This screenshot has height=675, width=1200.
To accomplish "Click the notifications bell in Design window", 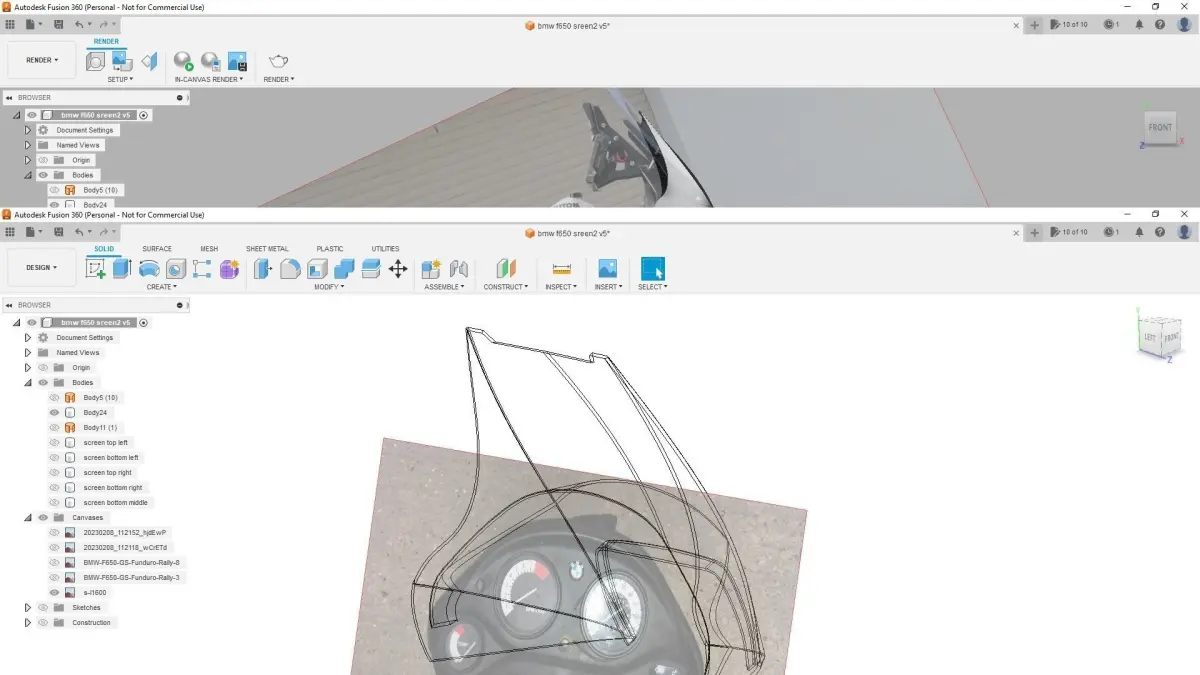I will click(1139, 232).
